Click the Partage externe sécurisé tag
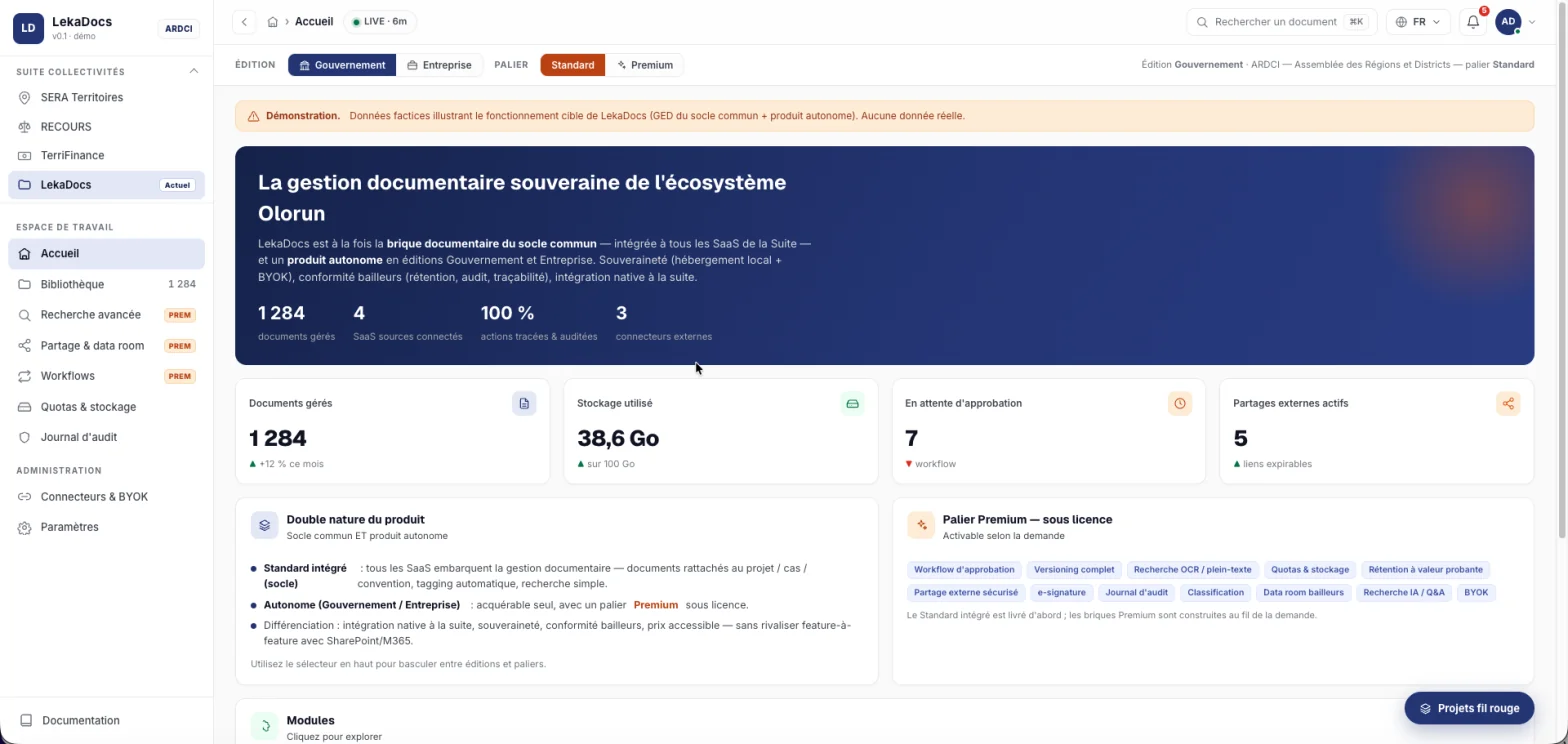The width and height of the screenshot is (1568, 744). pos(966,593)
